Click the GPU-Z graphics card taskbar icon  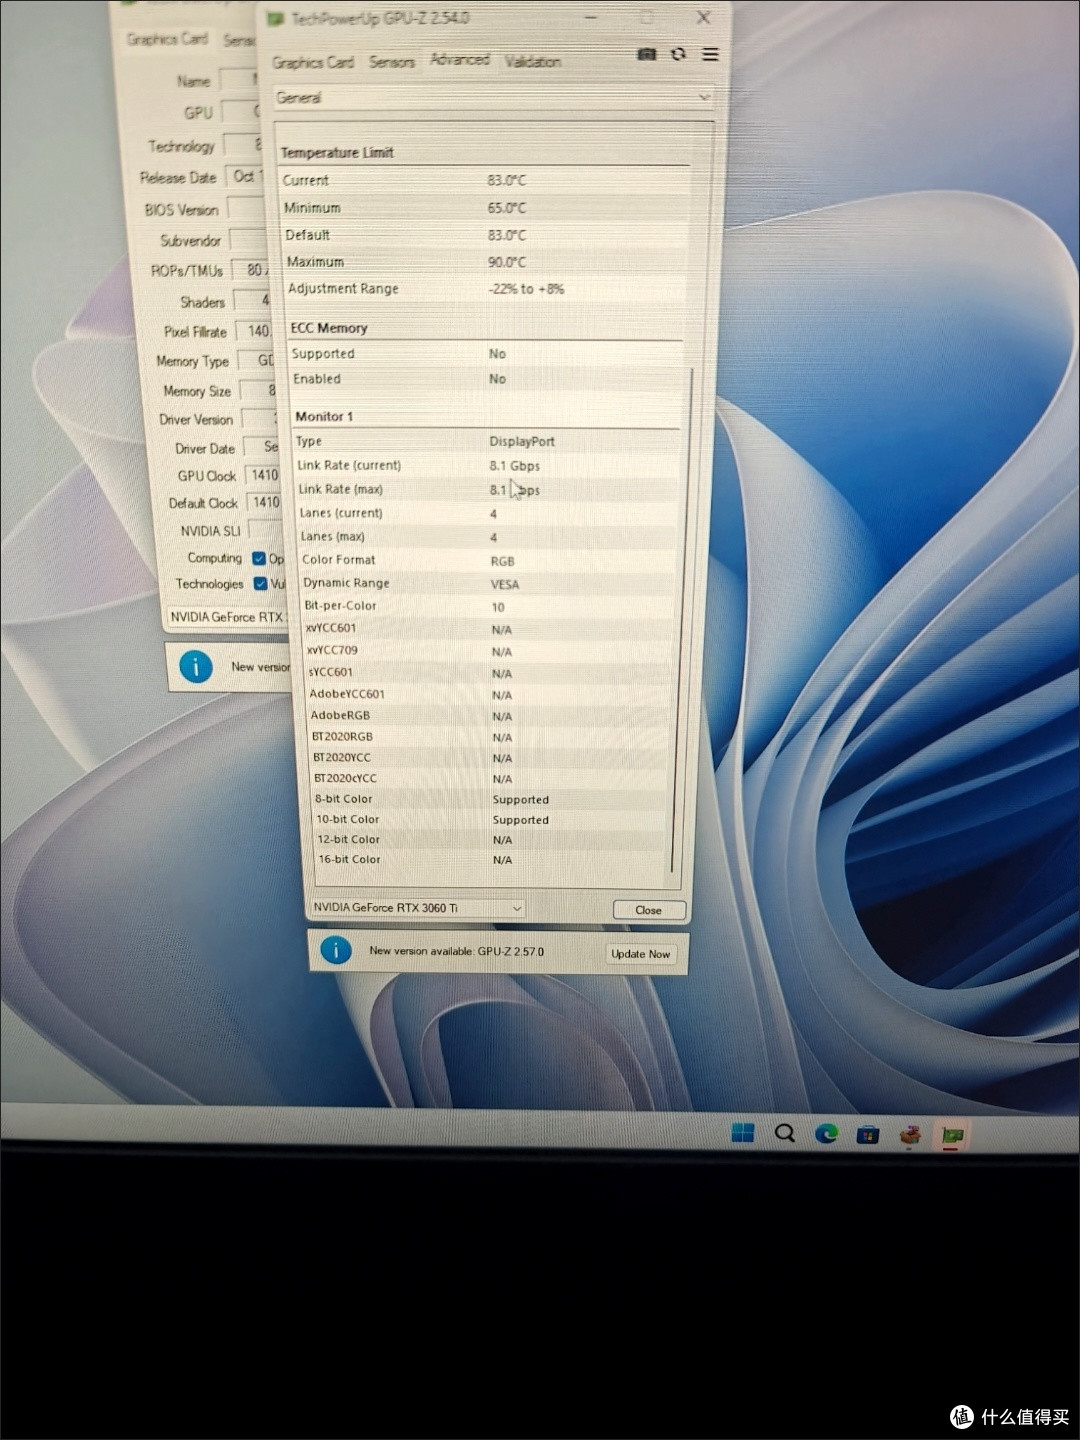952,1135
